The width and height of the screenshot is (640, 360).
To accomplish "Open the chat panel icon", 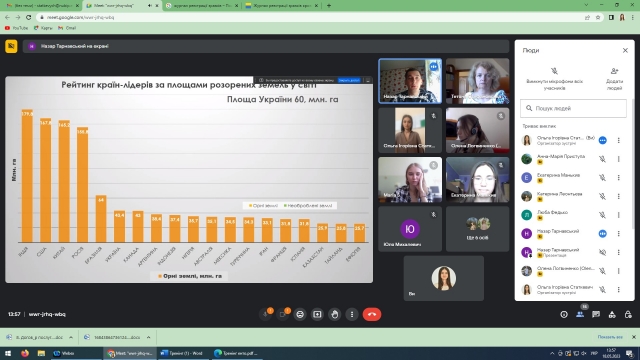I will coord(596,314).
